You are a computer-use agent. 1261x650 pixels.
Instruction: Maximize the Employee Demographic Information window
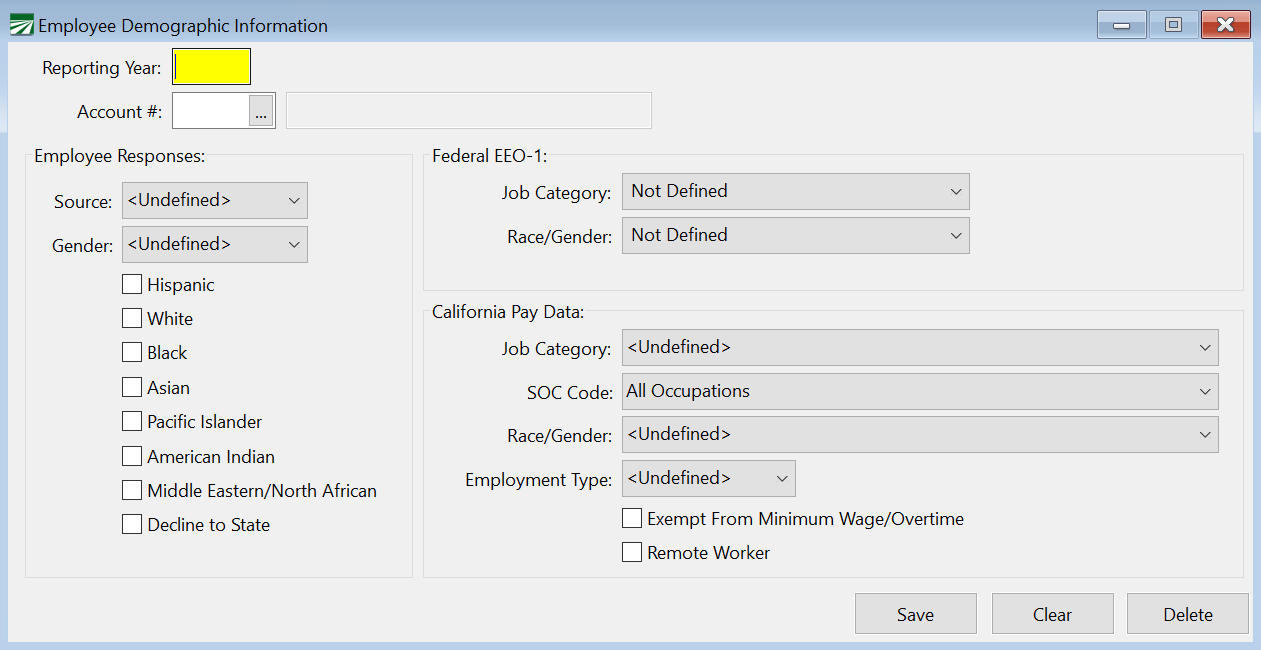pyautogui.click(x=1173, y=25)
